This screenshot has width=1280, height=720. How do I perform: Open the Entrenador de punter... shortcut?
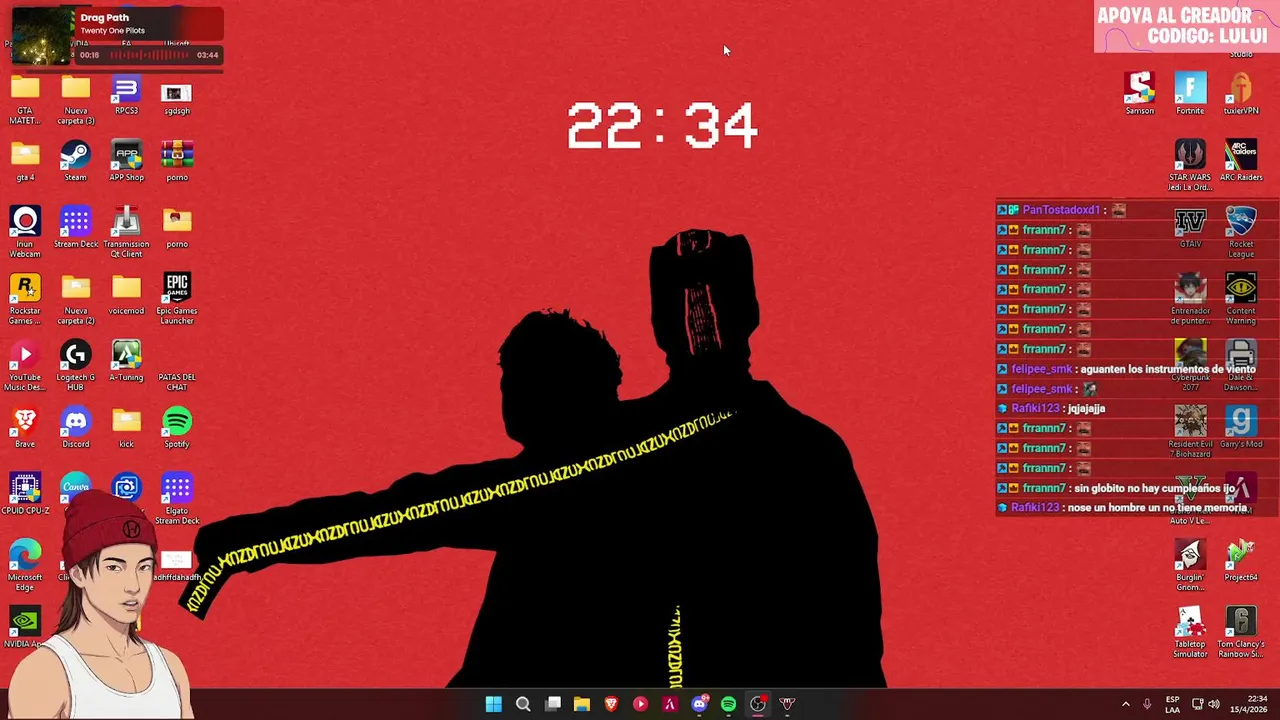coord(1190,298)
